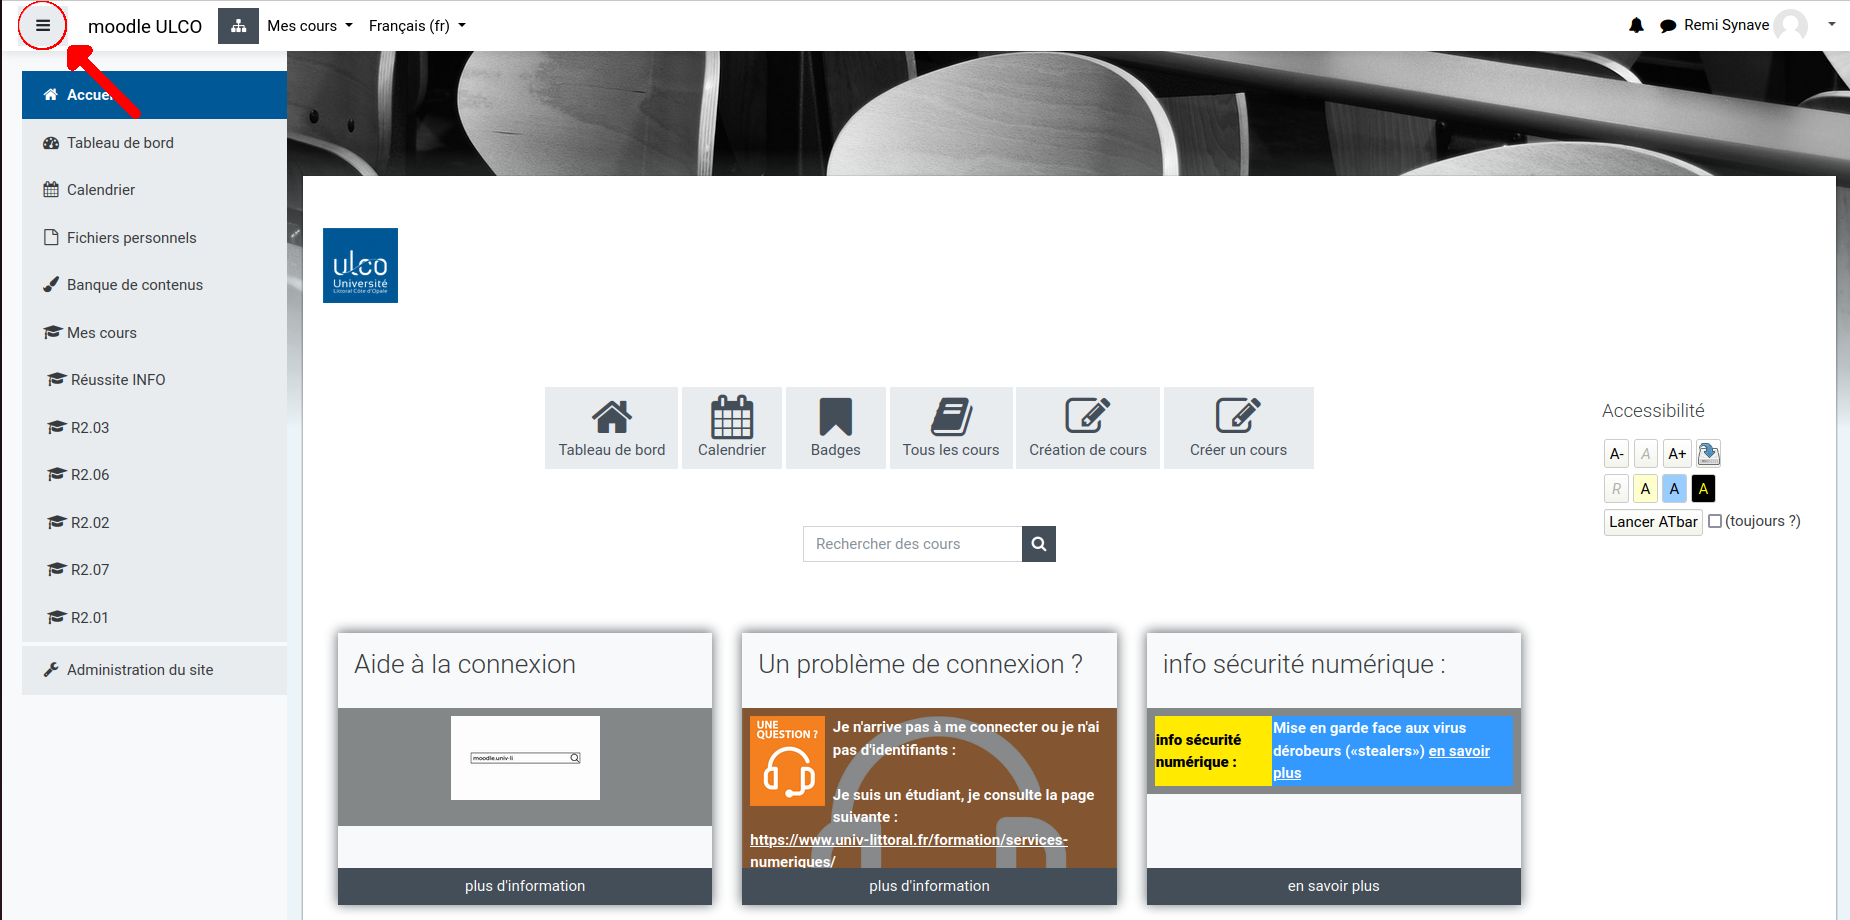
Task: Save accessibility settings with the disk icon
Action: click(x=1708, y=454)
